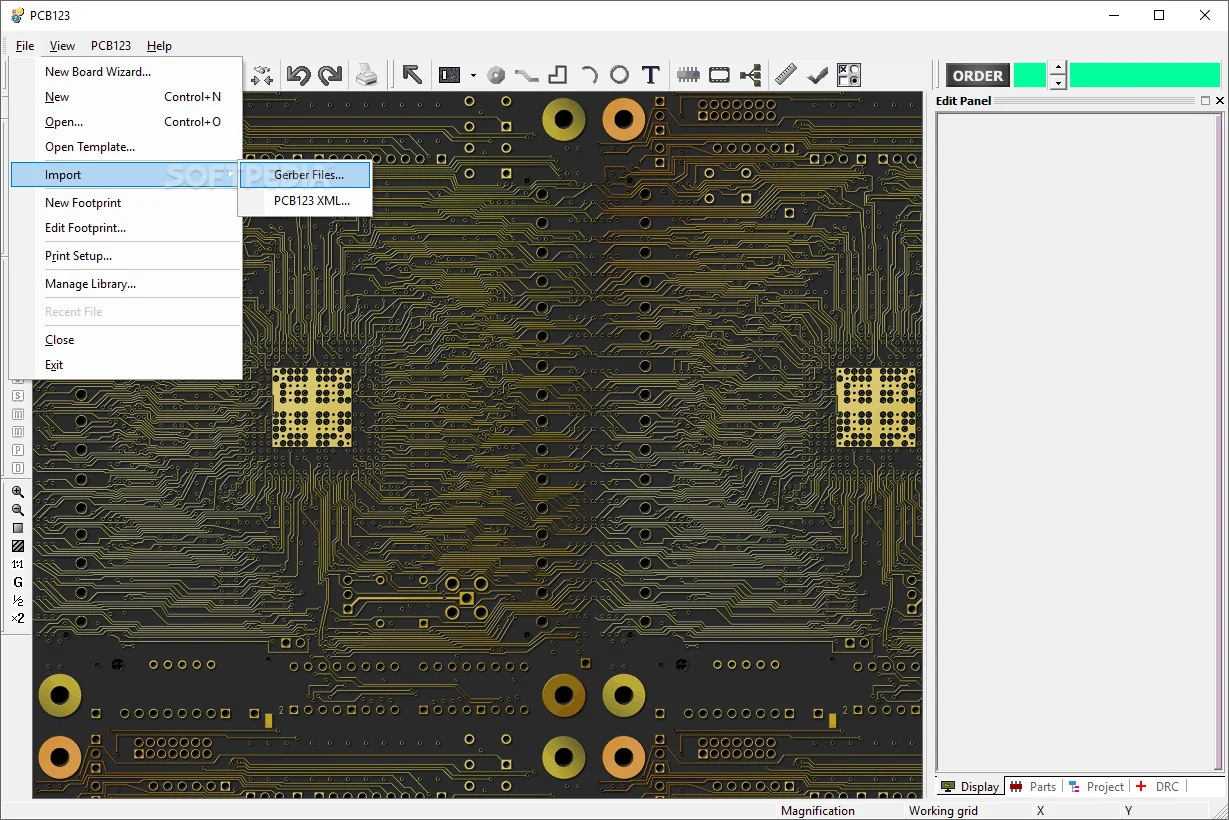Select the Measure ruler tool

(786, 74)
